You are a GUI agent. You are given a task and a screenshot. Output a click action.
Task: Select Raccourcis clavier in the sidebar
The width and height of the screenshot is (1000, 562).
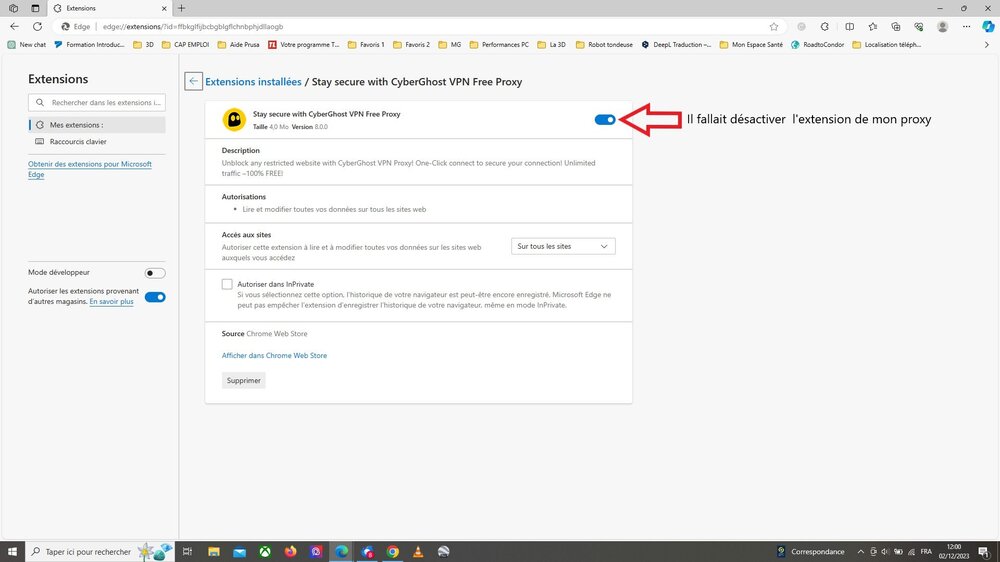[x=78, y=142]
